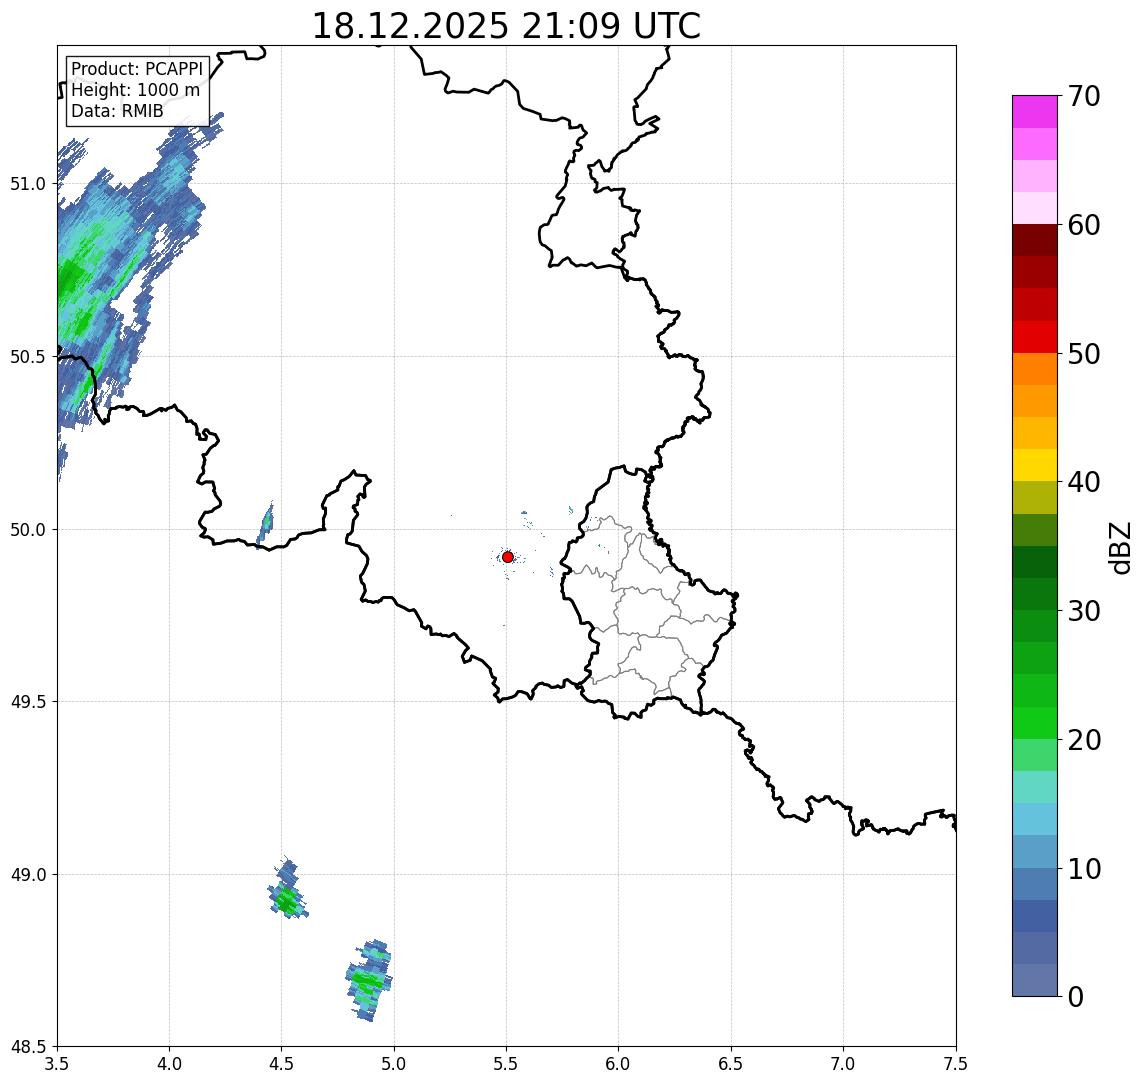Viewport: 1145px width, 1084px height.
Task: Click the dBZ colorbar axis label
Action: pos(1120,547)
